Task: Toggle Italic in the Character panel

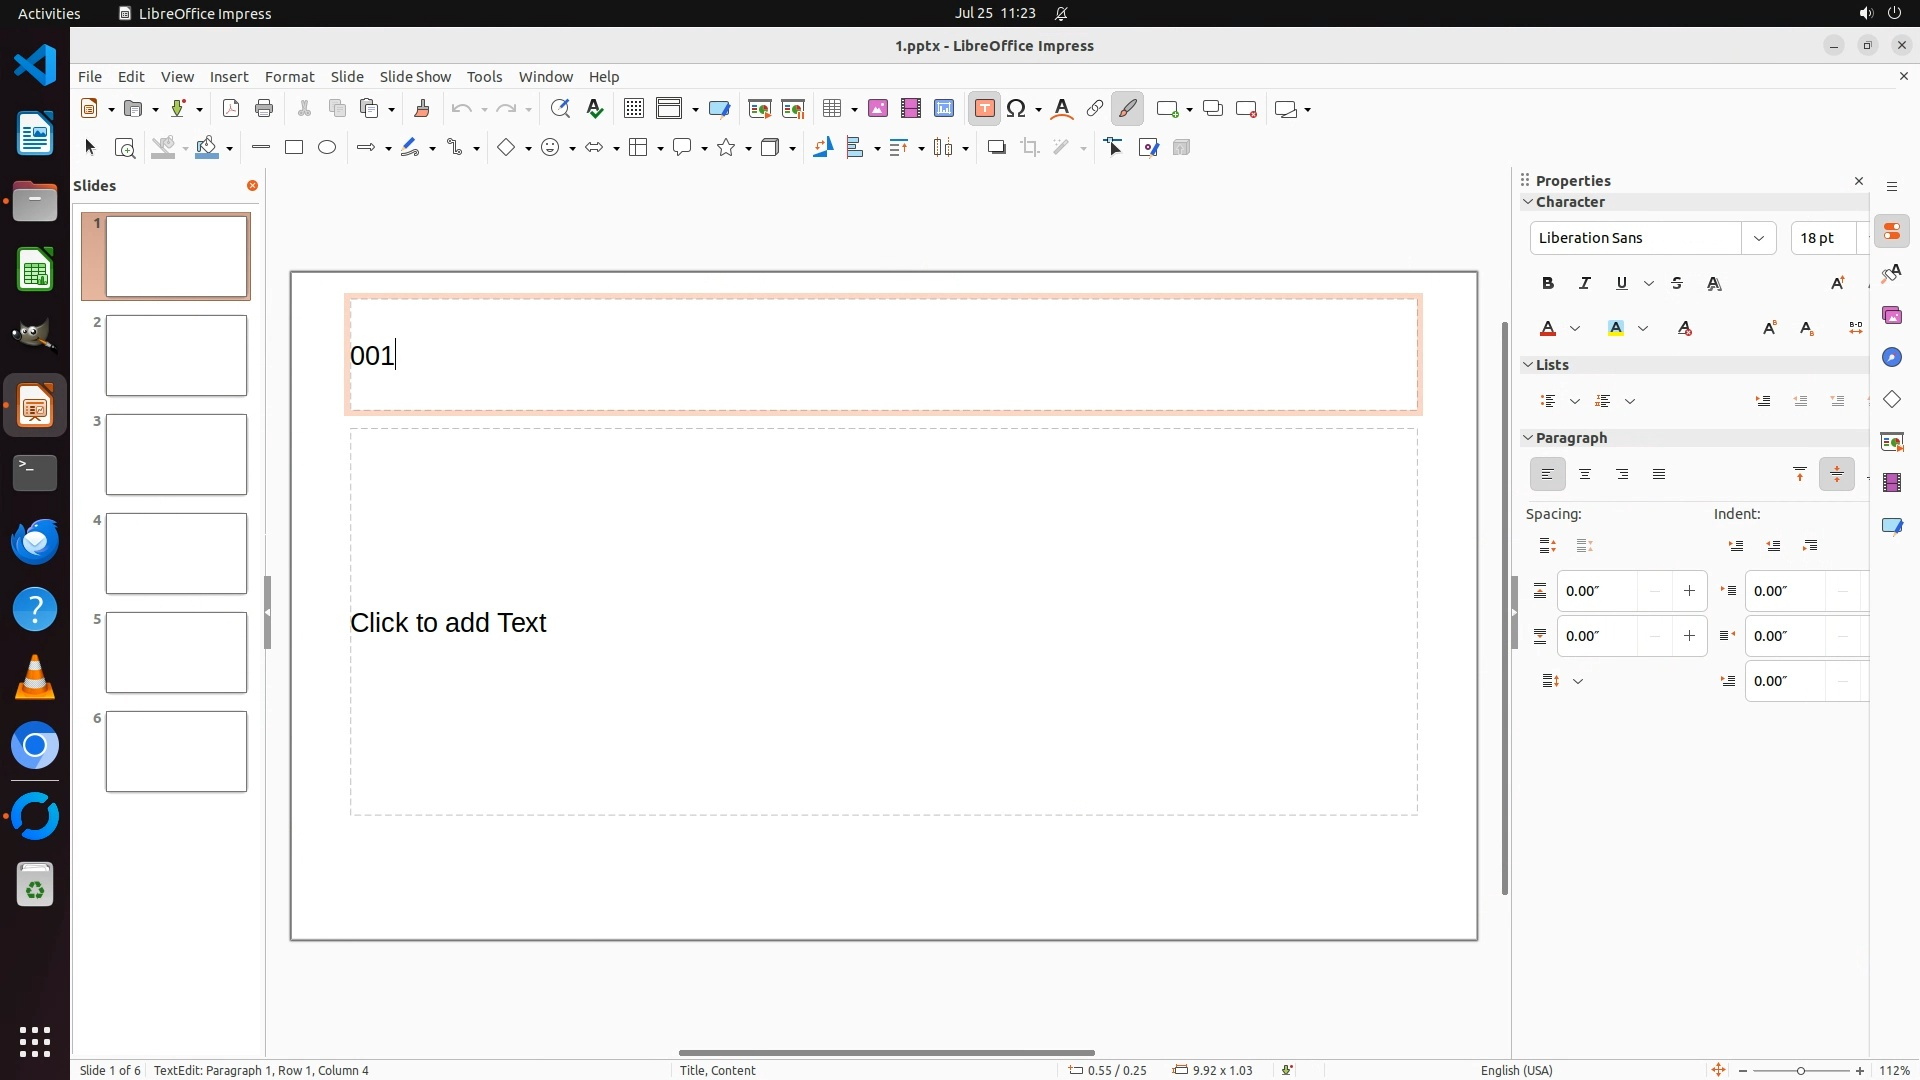Action: [1585, 284]
